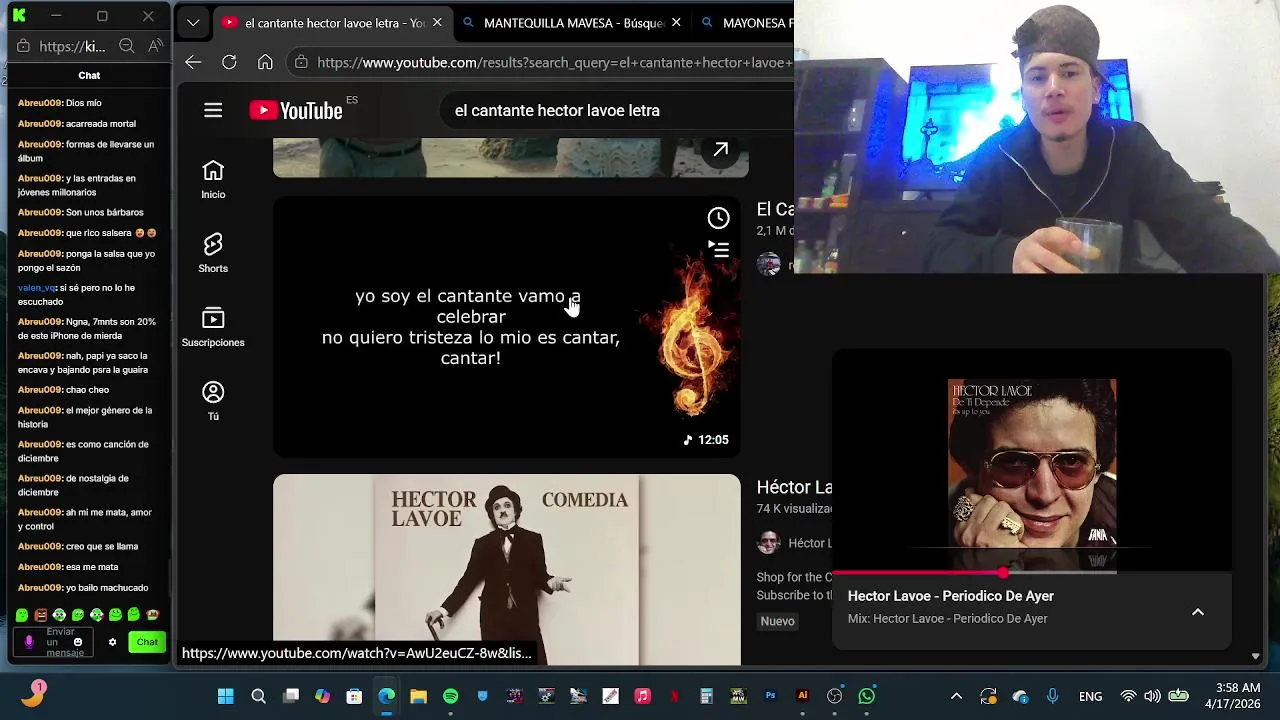Viewport: 1280px width, 720px height.
Task: Open YouTube home via the logo
Action: [x=296, y=110]
